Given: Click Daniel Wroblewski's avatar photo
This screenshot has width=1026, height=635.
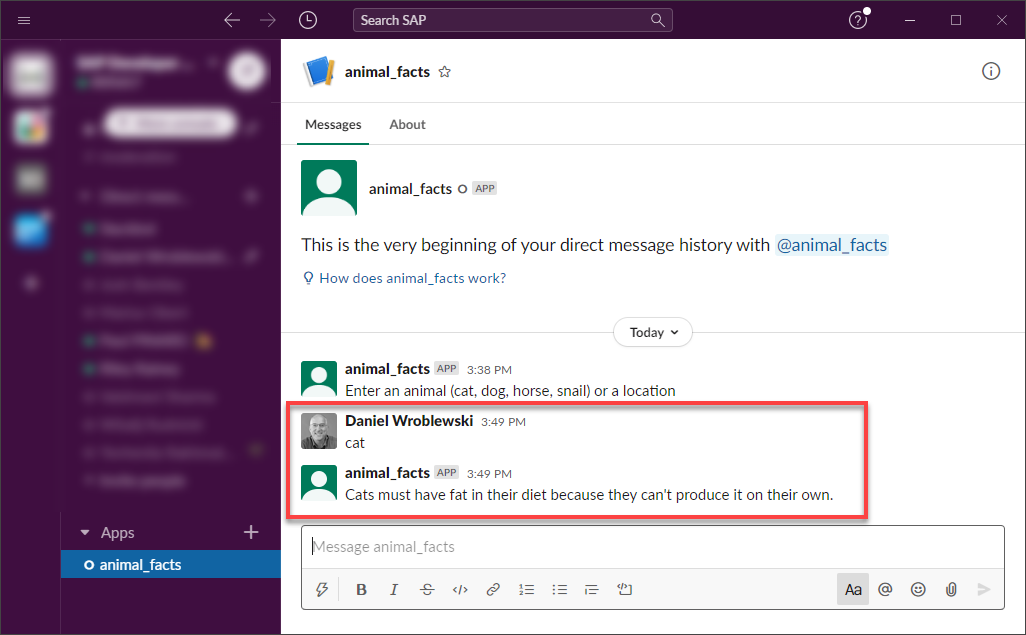Looking at the screenshot, I should pos(319,431).
